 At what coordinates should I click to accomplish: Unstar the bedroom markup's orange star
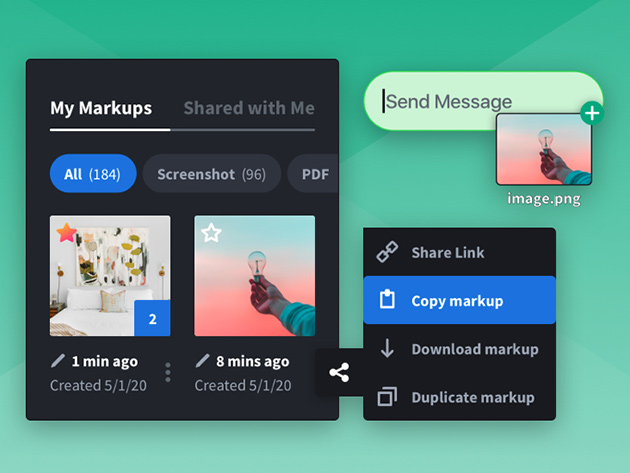click(67, 233)
